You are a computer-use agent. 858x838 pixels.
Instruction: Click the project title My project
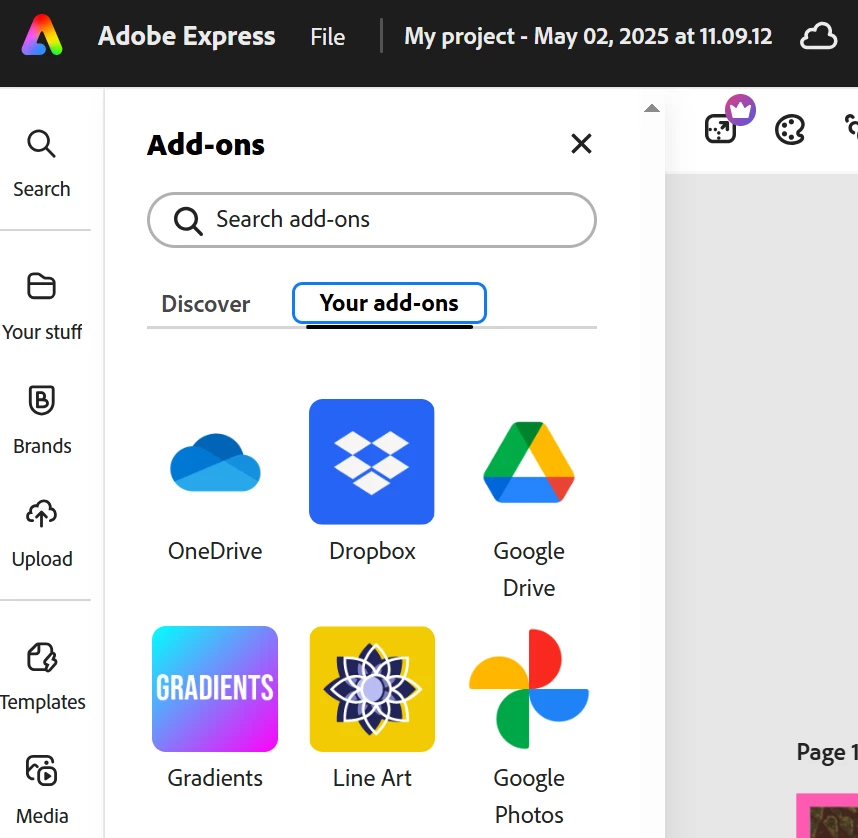[588, 37]
